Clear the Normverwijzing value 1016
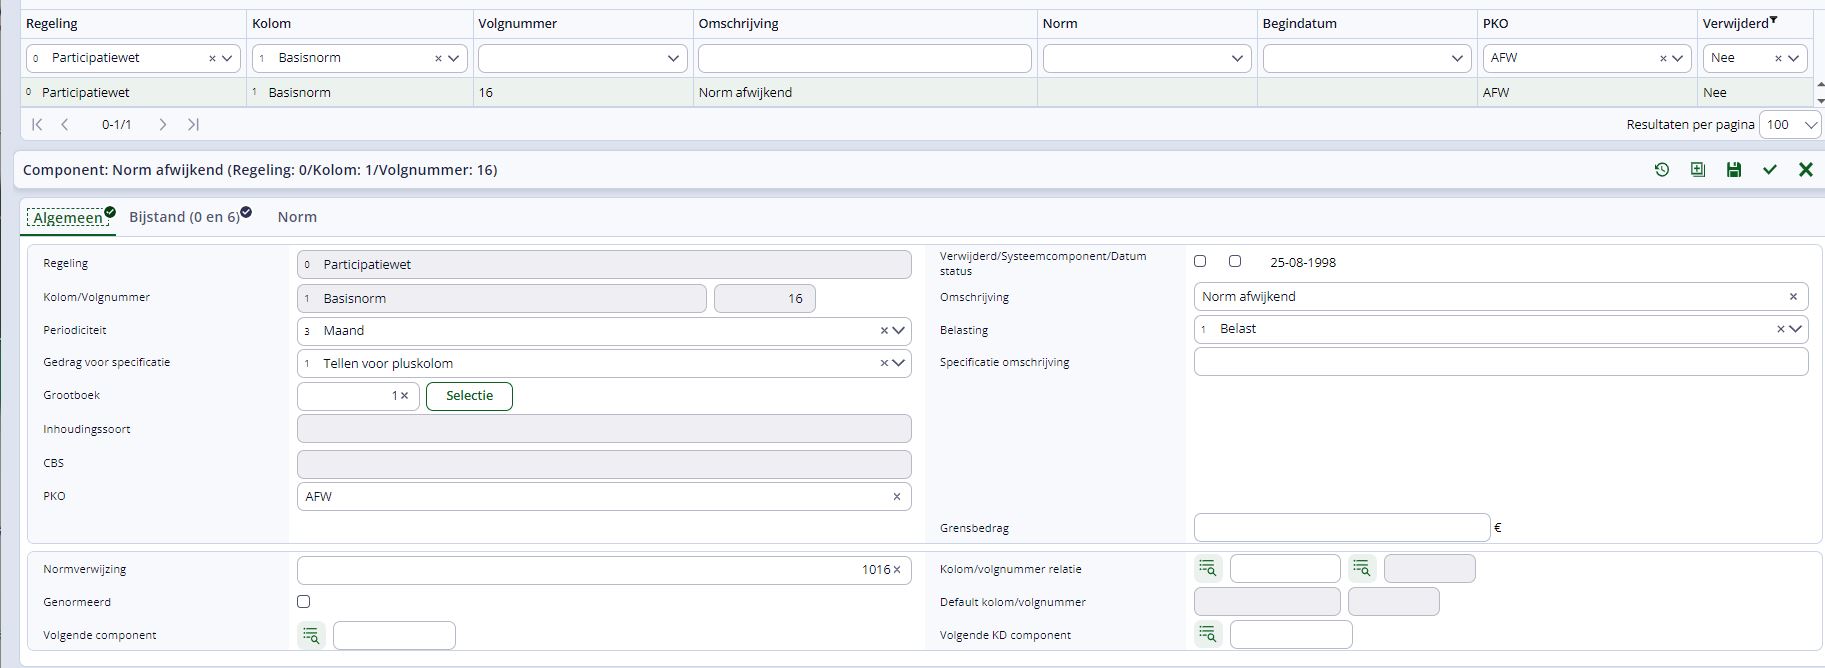Screen dimensions: 1825x668 [897, 570]
